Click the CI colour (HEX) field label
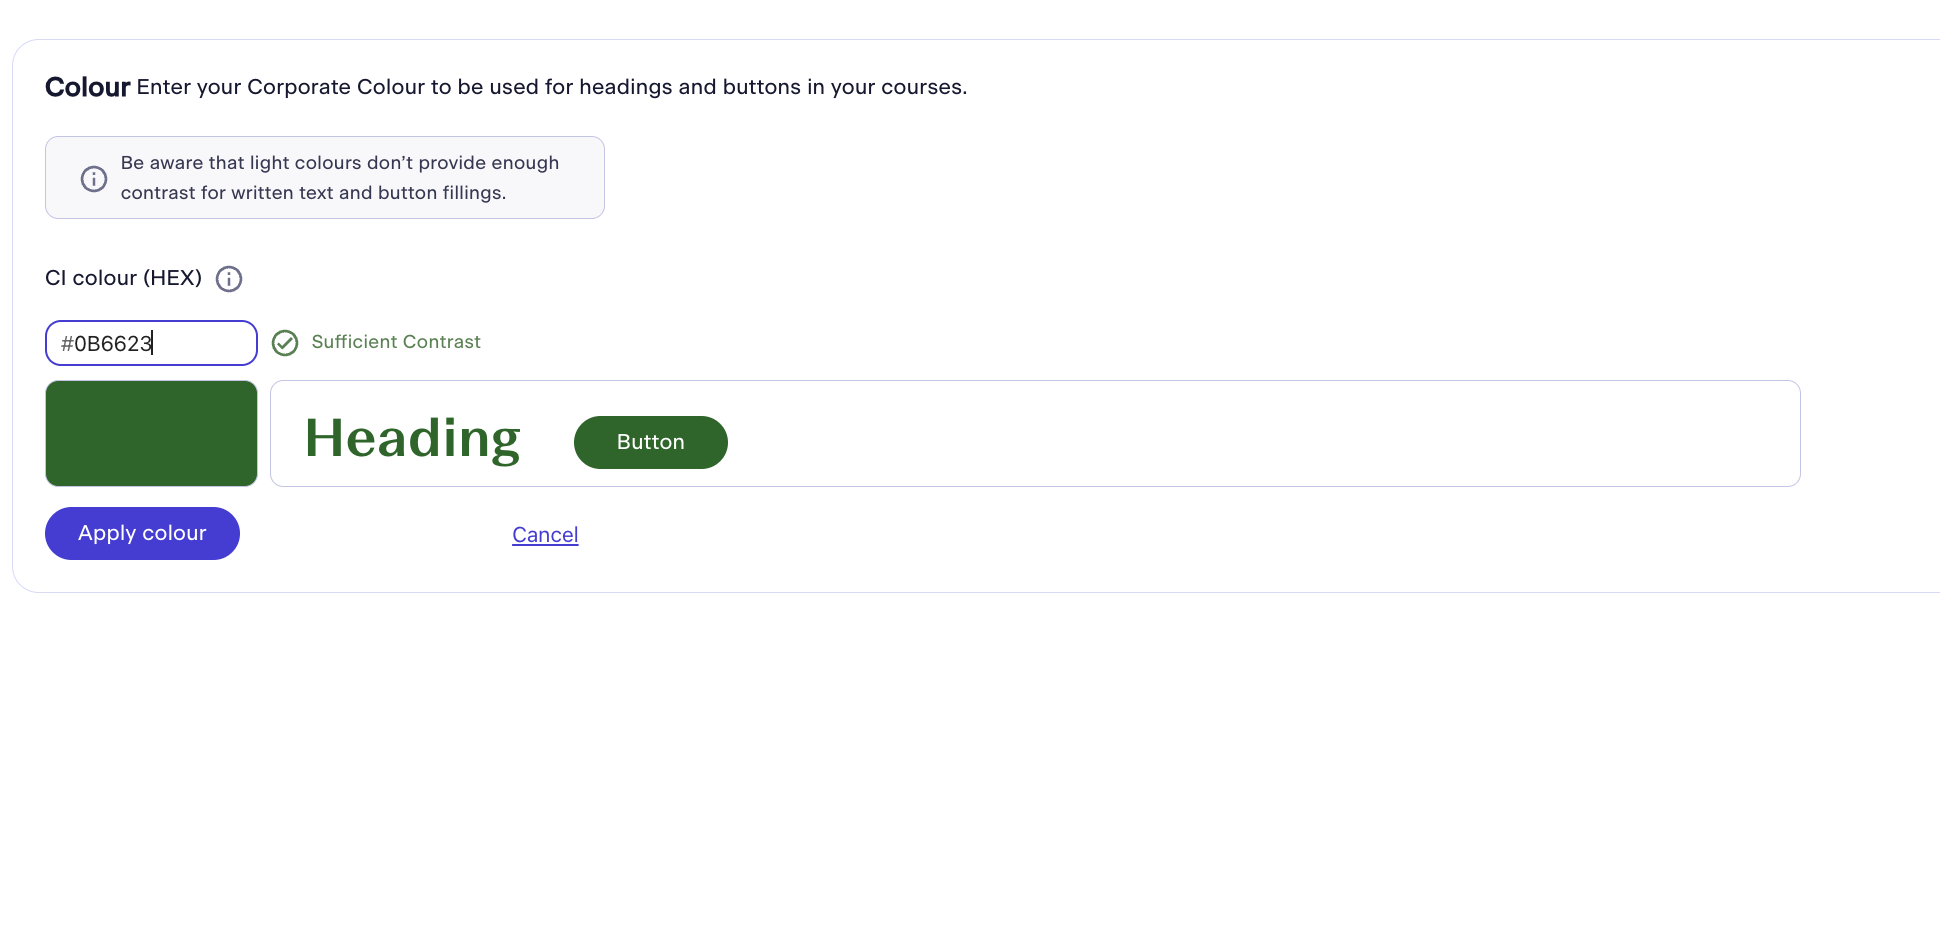This screenshot has height=926, width=1940. pyautogui.click(x=124, y=278)
